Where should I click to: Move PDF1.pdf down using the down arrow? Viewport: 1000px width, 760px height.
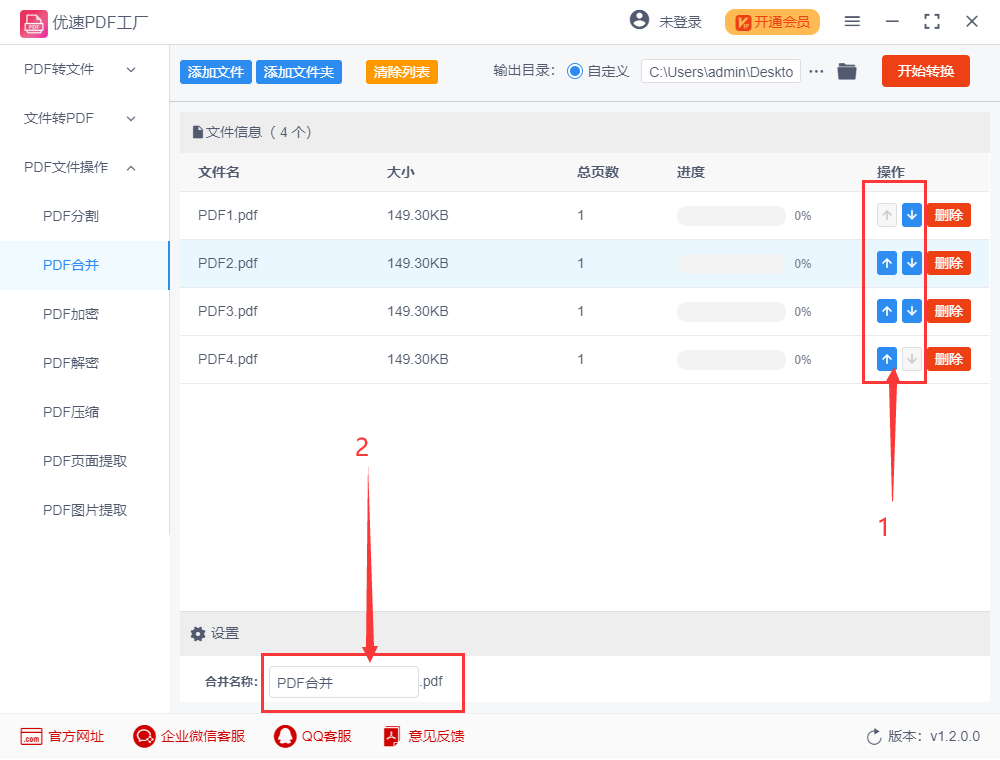pos(911,214)
